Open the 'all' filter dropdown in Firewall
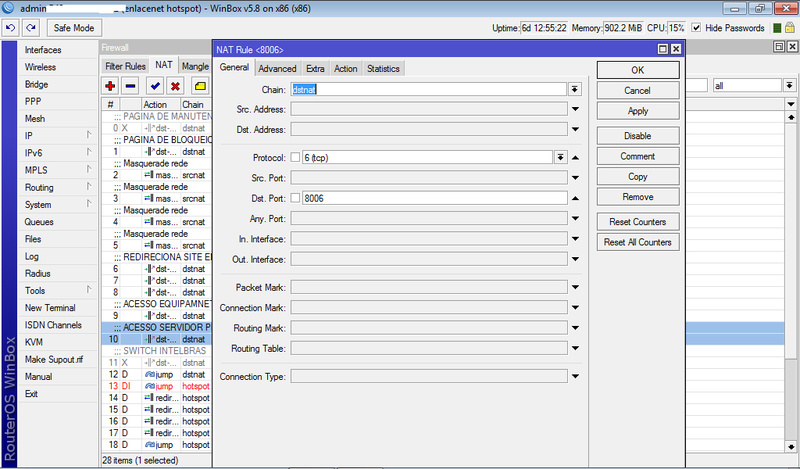 pos(789,85)
